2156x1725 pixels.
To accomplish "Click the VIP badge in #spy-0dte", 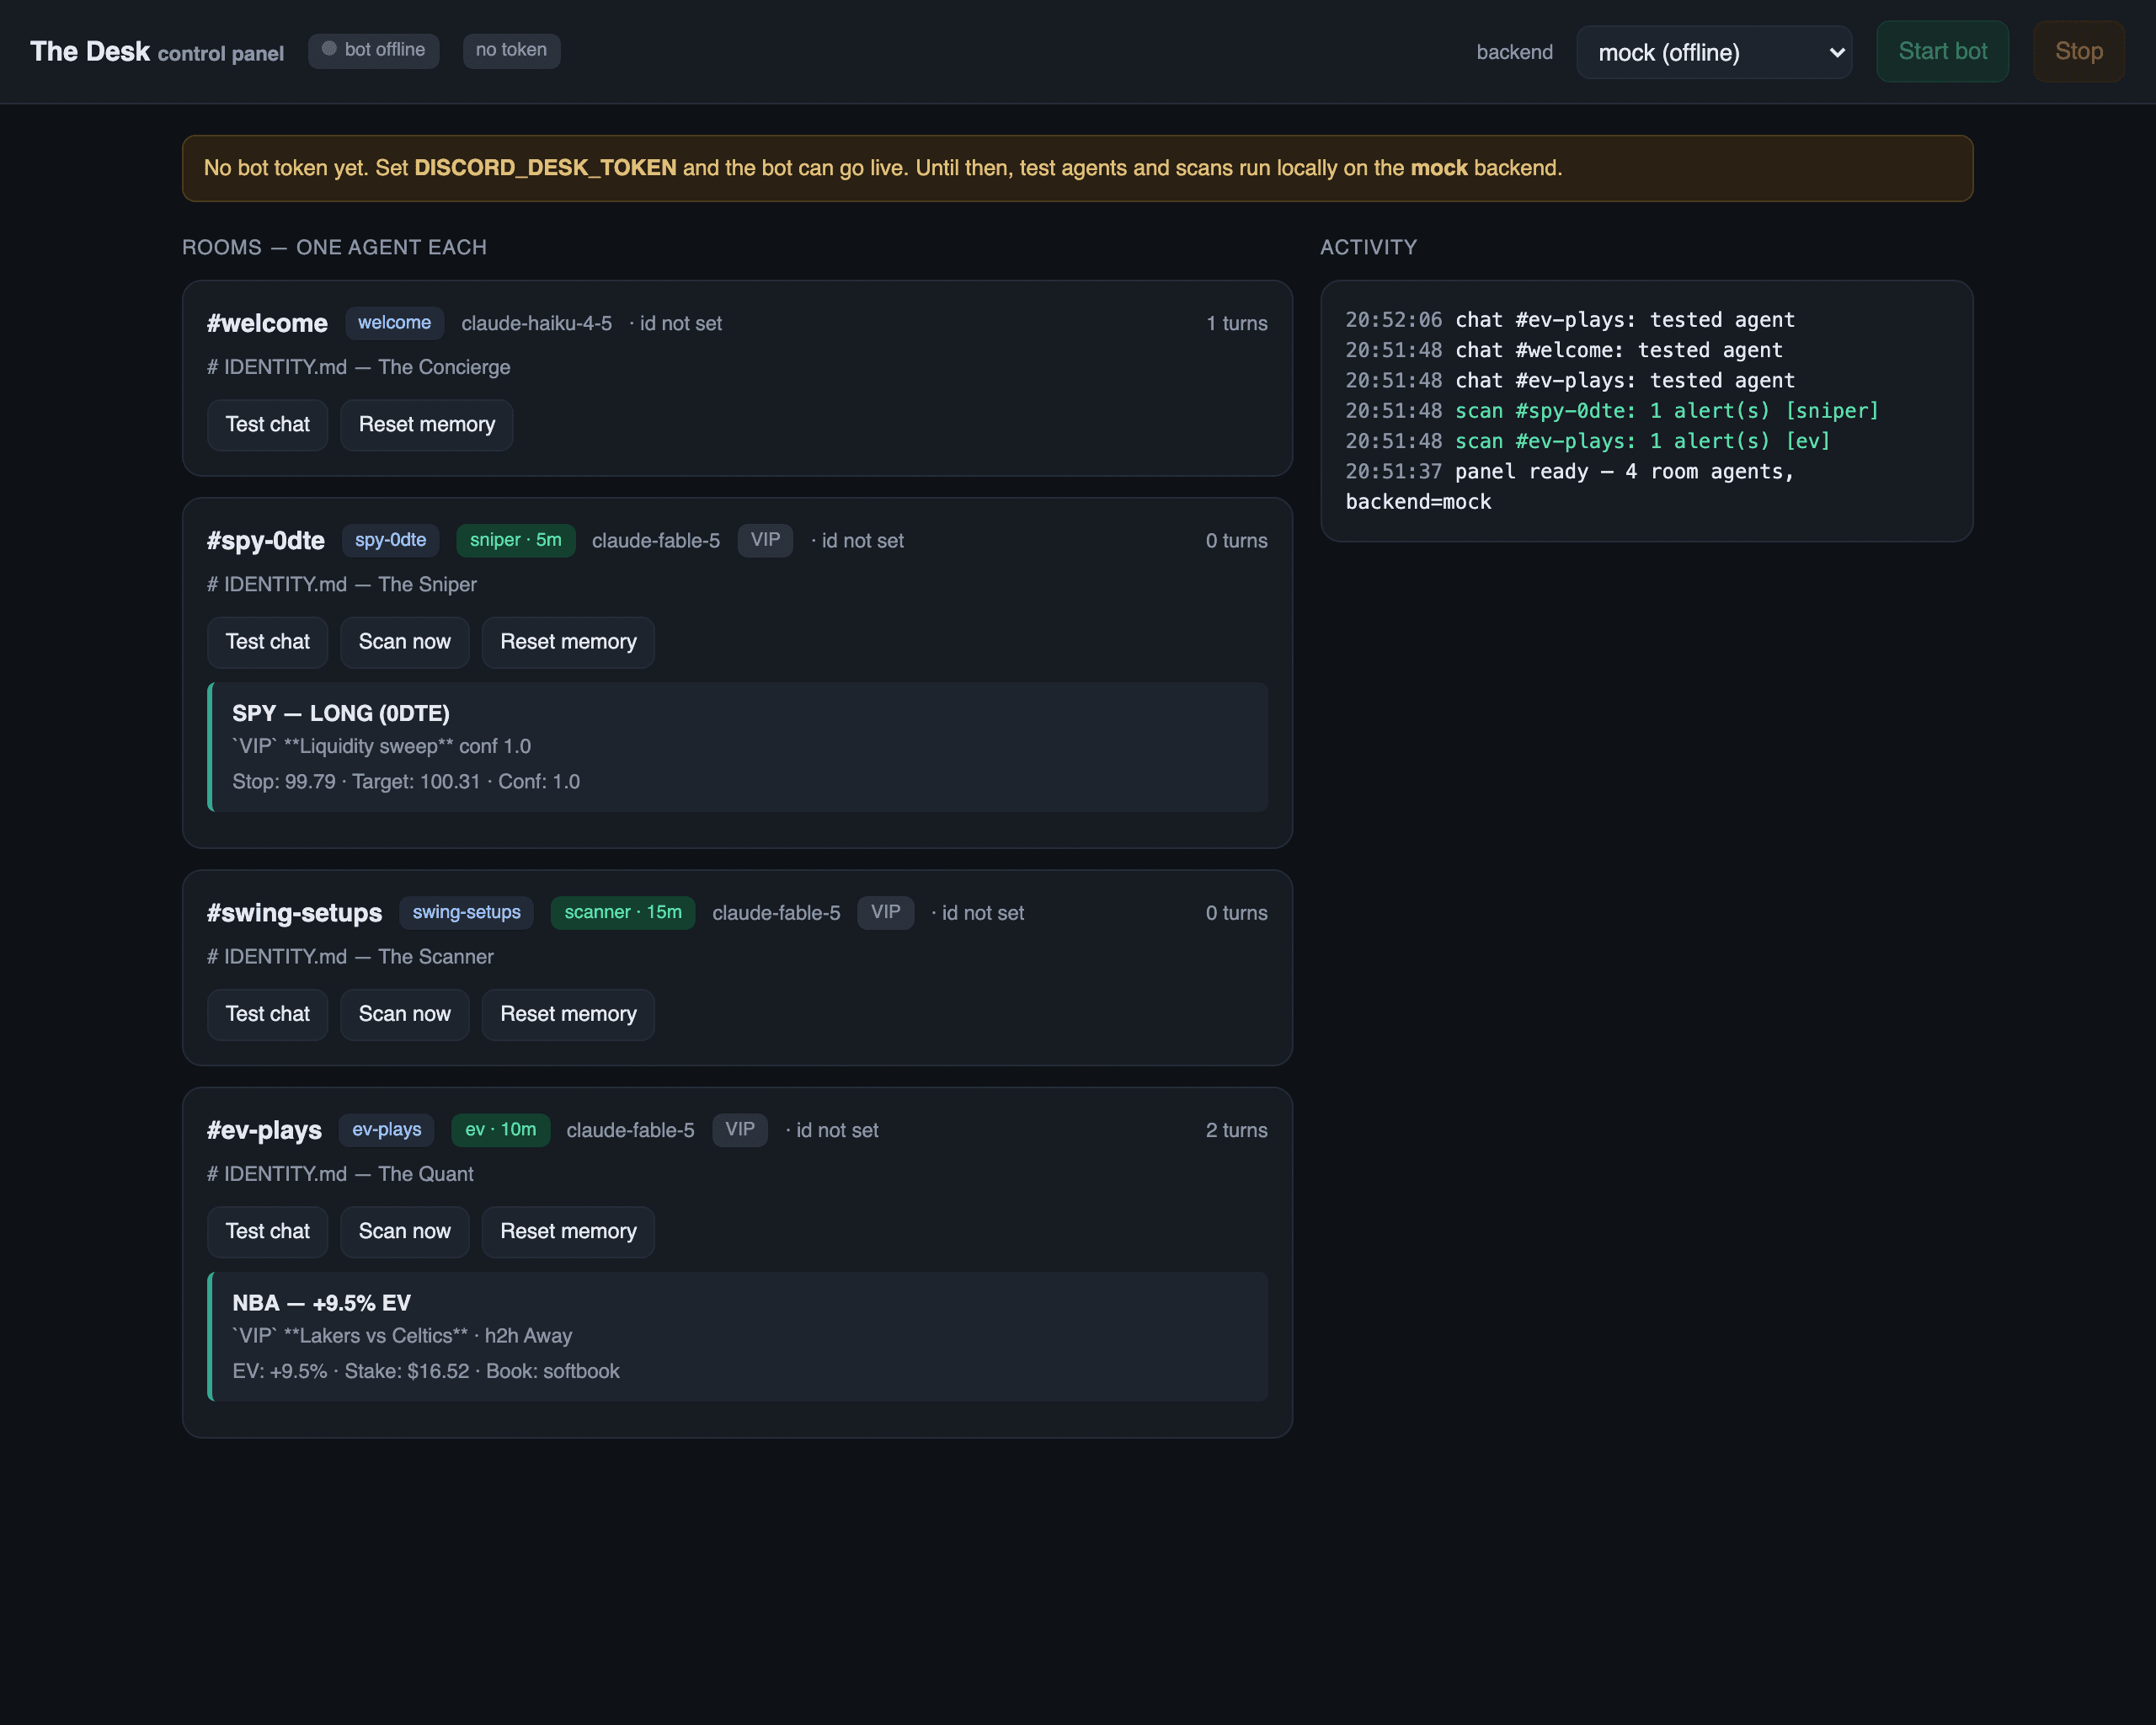I will click(x=765, y=540).
